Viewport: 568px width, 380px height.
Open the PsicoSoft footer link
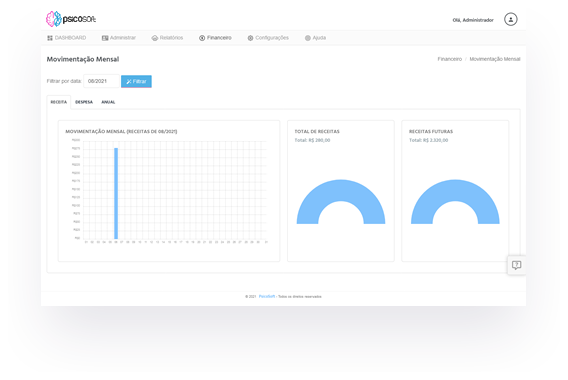click(267, 296)
